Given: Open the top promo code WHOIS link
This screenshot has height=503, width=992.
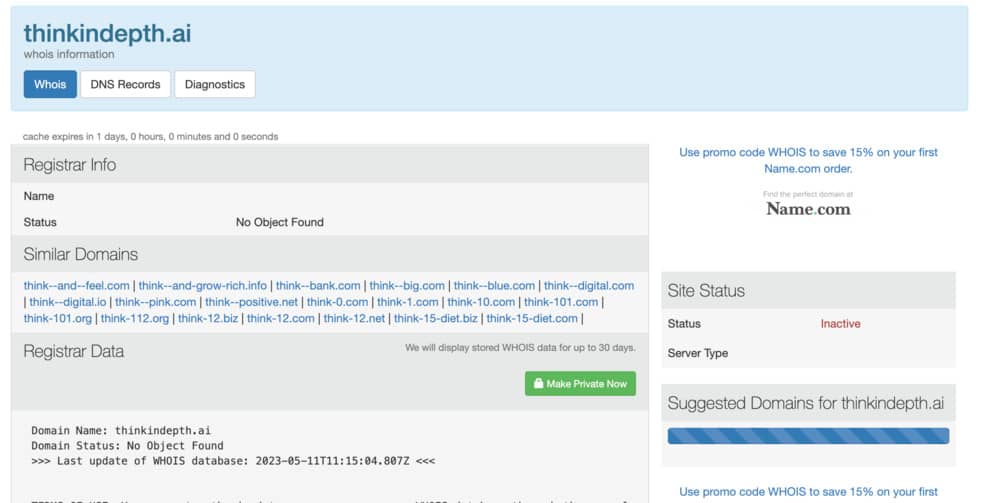Looking at the screenshot, I should pos(808,160).
